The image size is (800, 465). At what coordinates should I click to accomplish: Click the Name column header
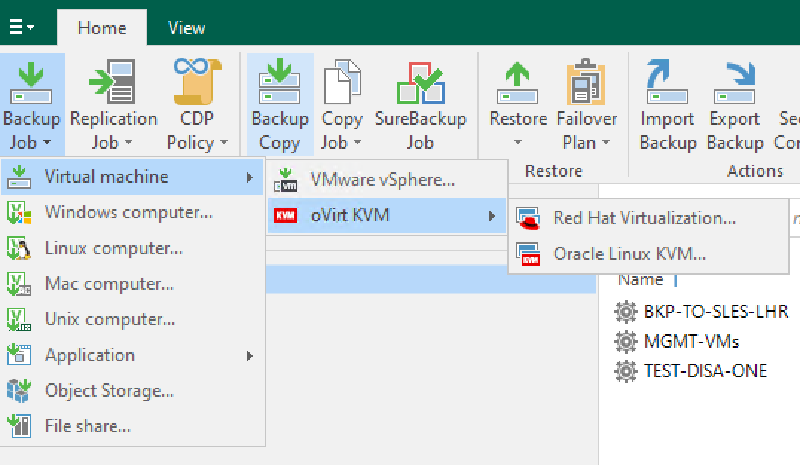point(640,280)
